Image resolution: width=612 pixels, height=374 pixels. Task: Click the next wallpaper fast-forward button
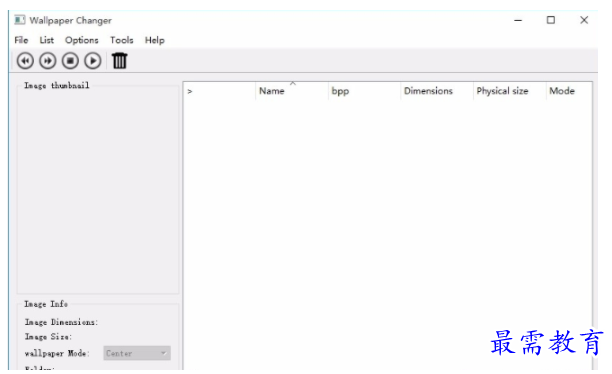click(48, 61)
